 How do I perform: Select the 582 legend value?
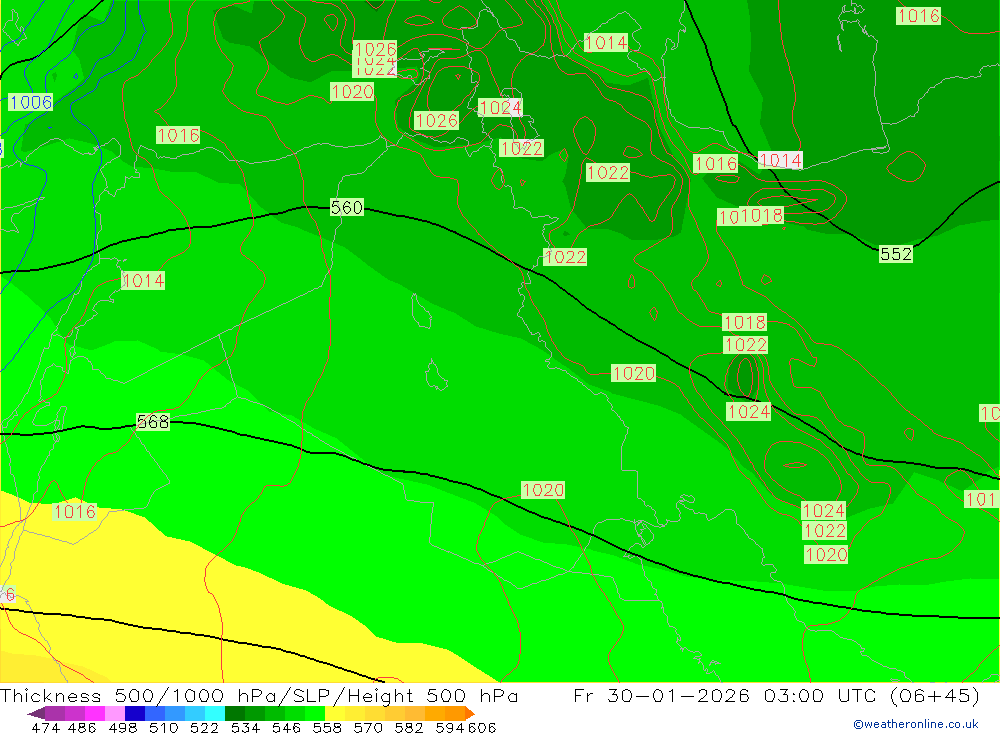[408, 728]
